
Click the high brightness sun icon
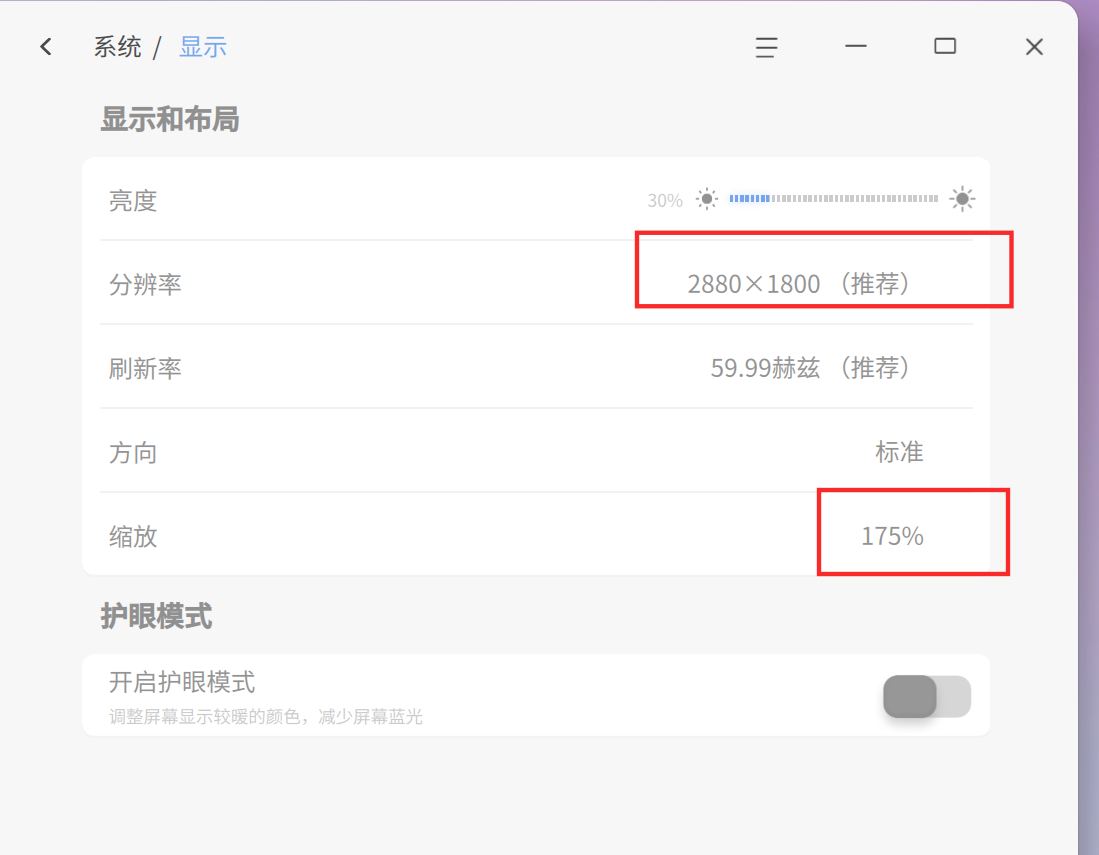coord(962,199)
